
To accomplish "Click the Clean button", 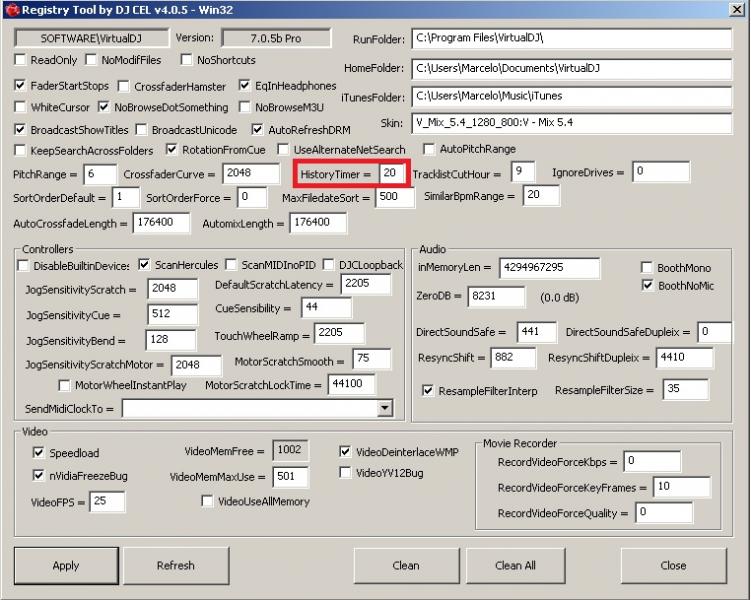I will coord(406,566).
